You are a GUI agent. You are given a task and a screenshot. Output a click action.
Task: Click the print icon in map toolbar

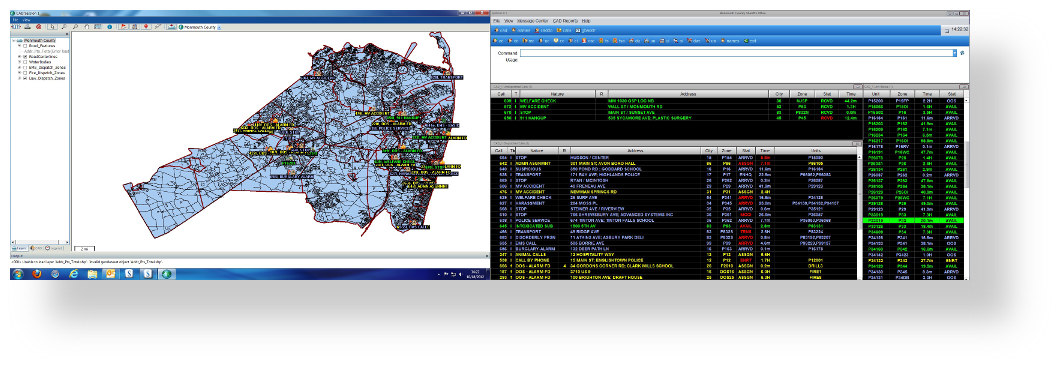pyautogui.click(x=28, y=27)
